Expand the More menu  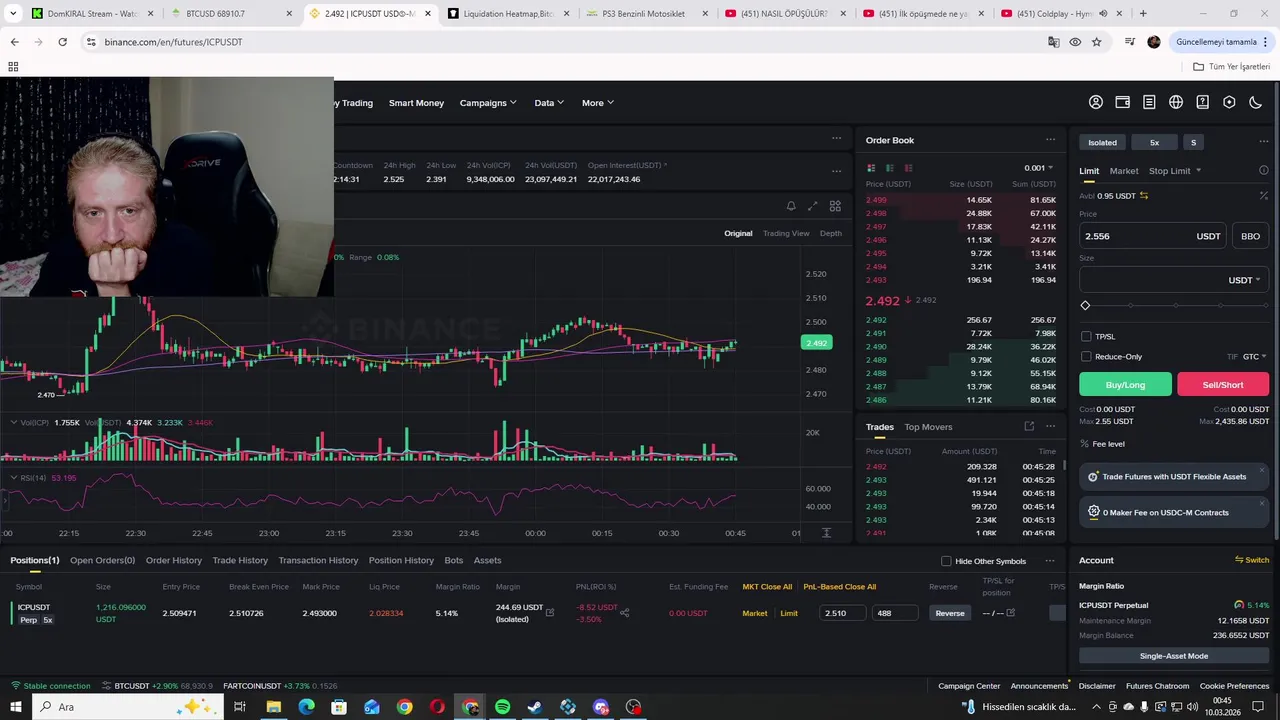(598, 103)
